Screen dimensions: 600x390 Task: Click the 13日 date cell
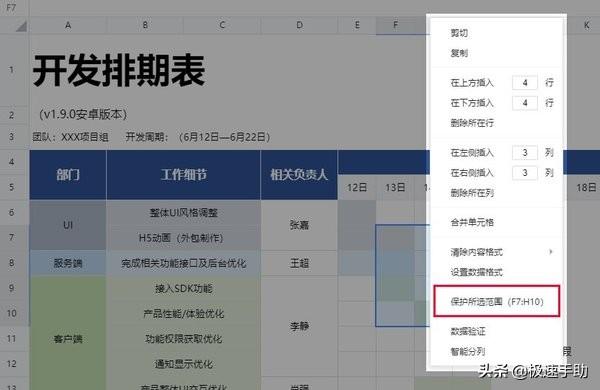pyautogui.click(x=395, y=188)
